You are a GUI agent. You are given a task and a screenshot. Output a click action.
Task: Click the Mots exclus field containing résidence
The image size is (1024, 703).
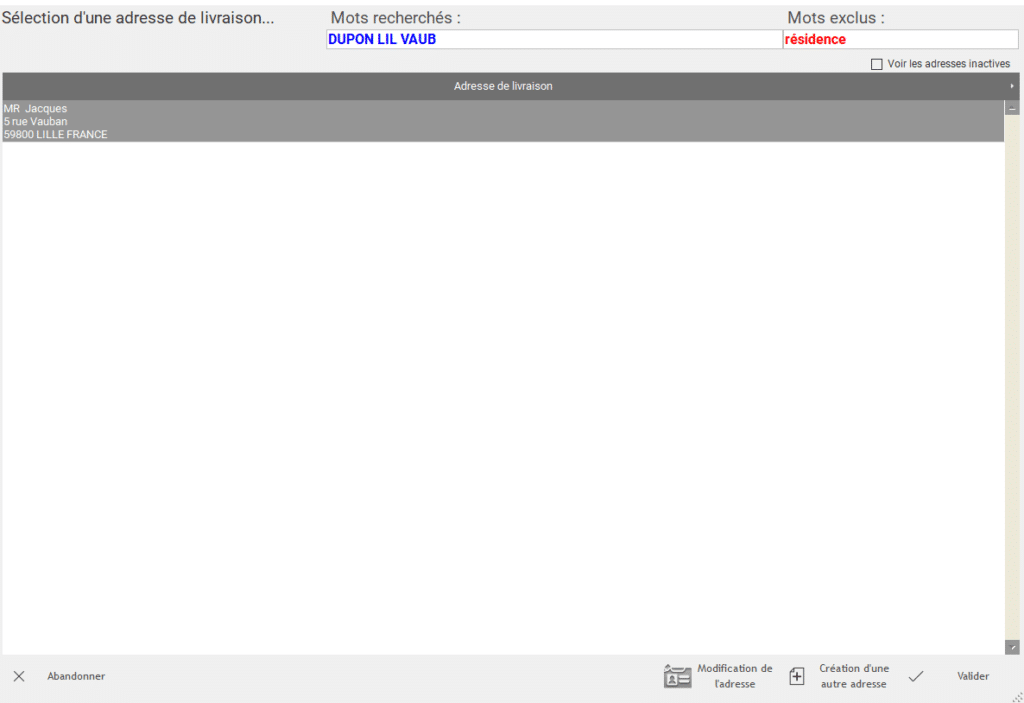pyautogui.click(x=900, y=39)
